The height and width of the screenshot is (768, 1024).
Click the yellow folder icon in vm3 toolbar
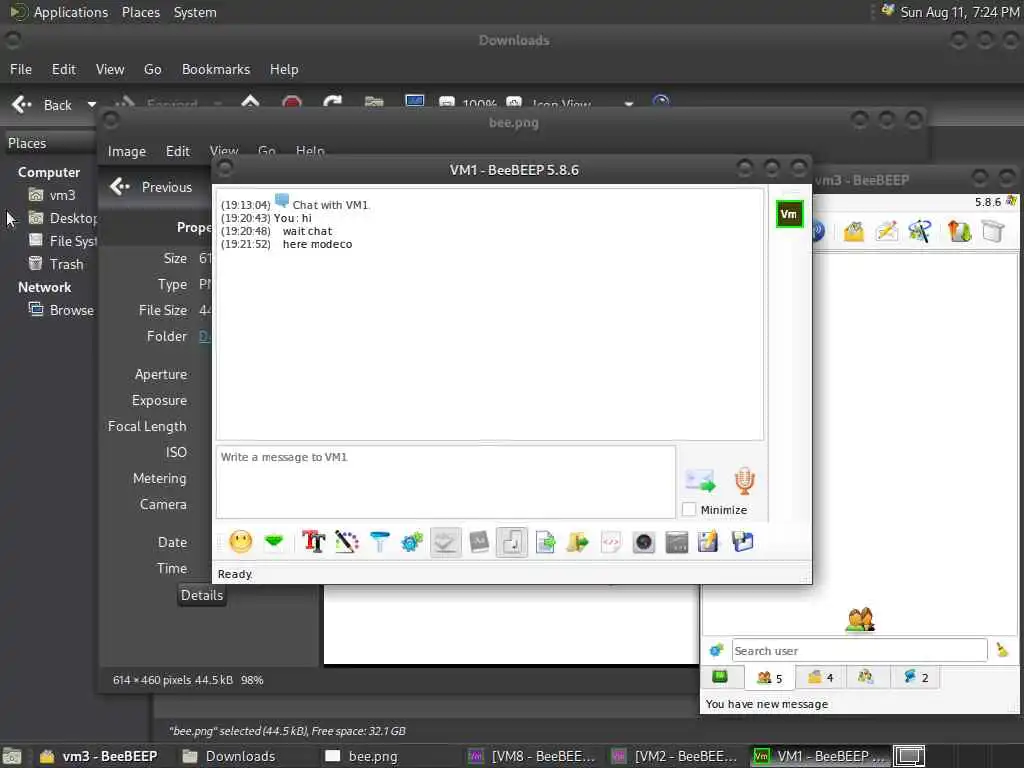[x=854, y=231]
